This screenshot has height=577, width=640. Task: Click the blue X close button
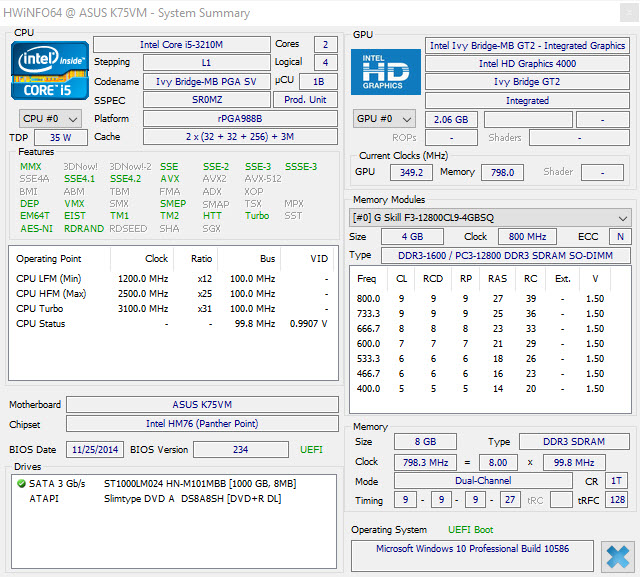pyautogui.click(x=618, y=557)
